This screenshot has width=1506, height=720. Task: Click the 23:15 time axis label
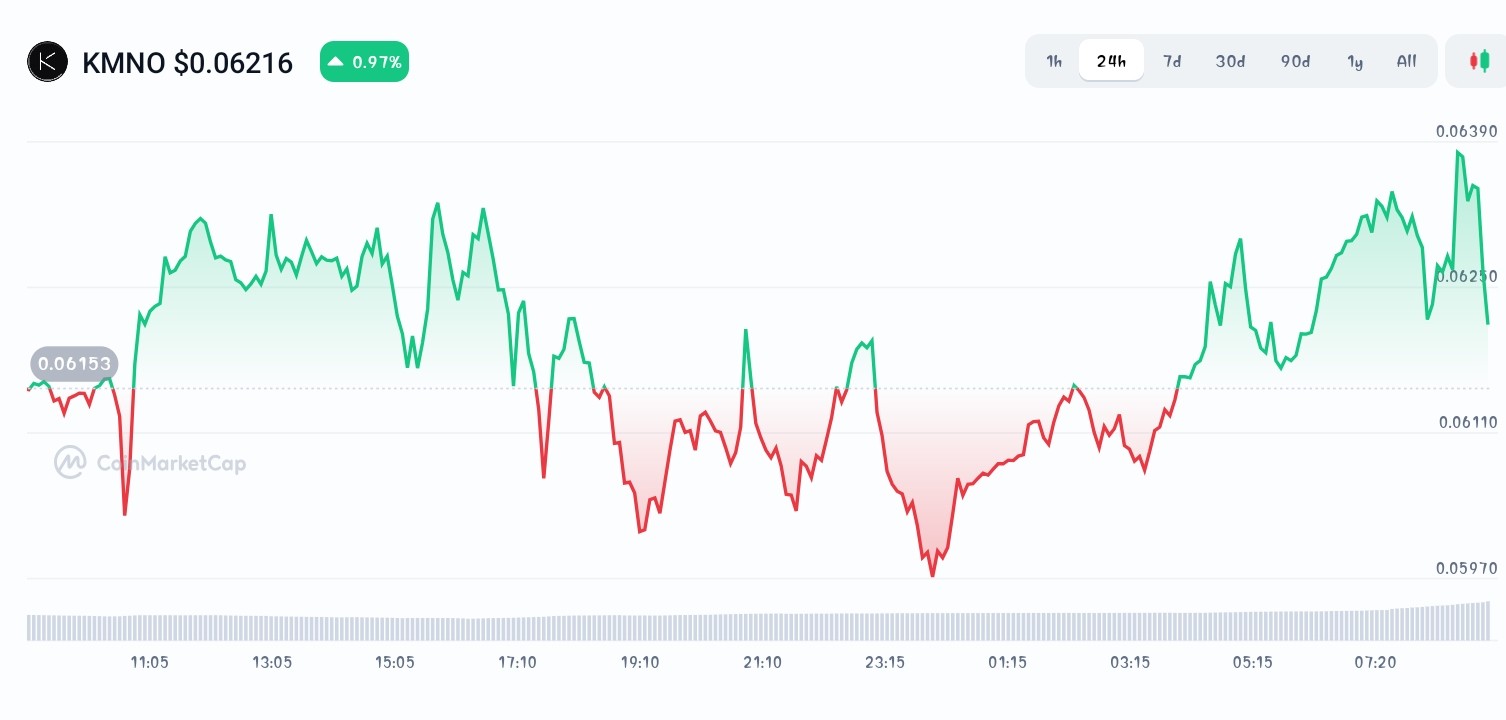tap(885, 662)
